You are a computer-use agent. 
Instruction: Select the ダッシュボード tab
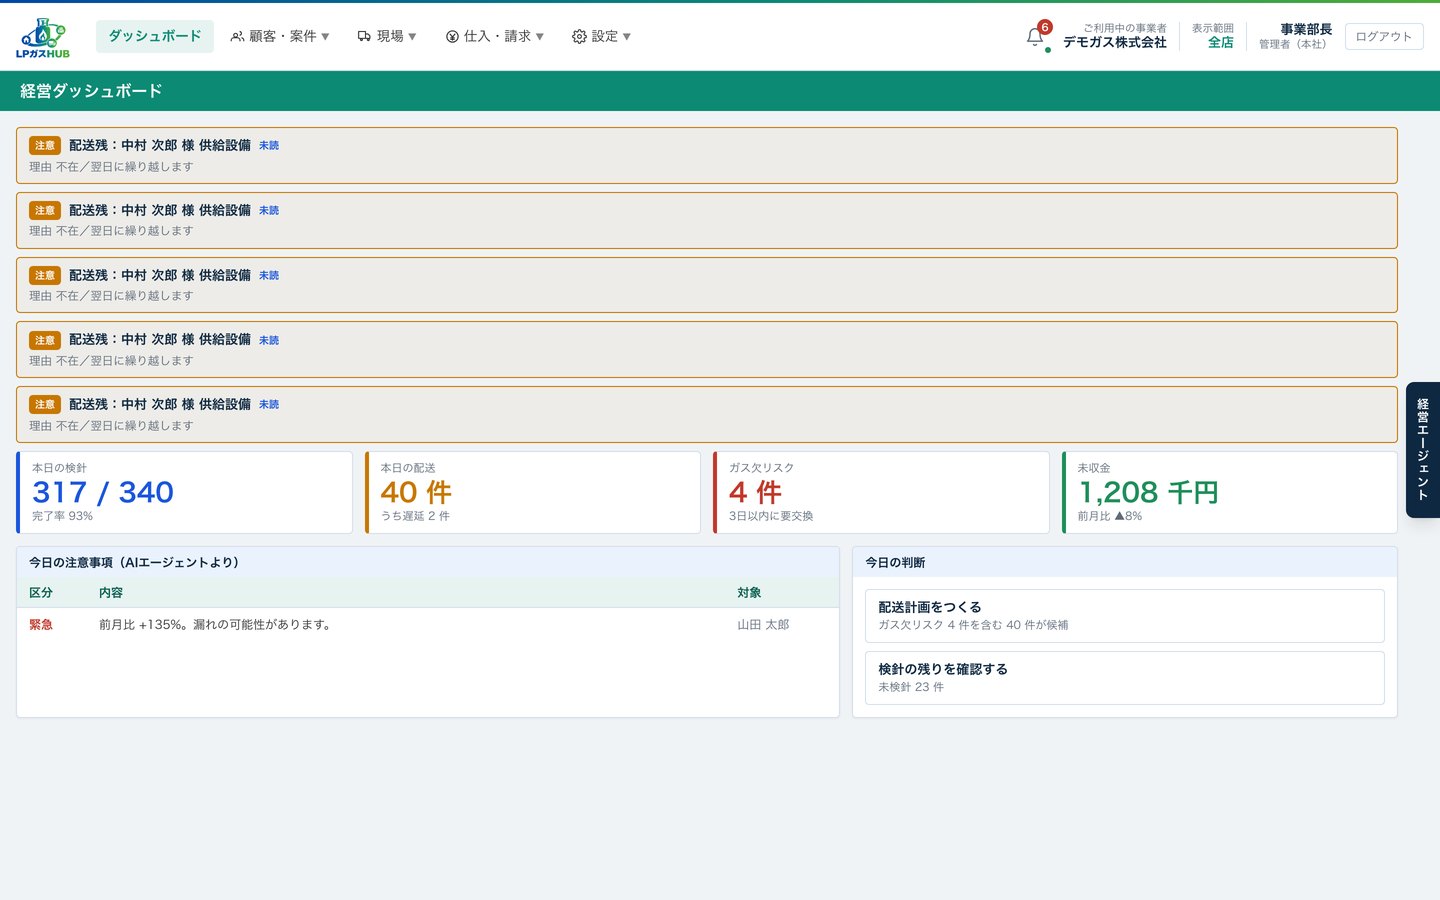155,36
